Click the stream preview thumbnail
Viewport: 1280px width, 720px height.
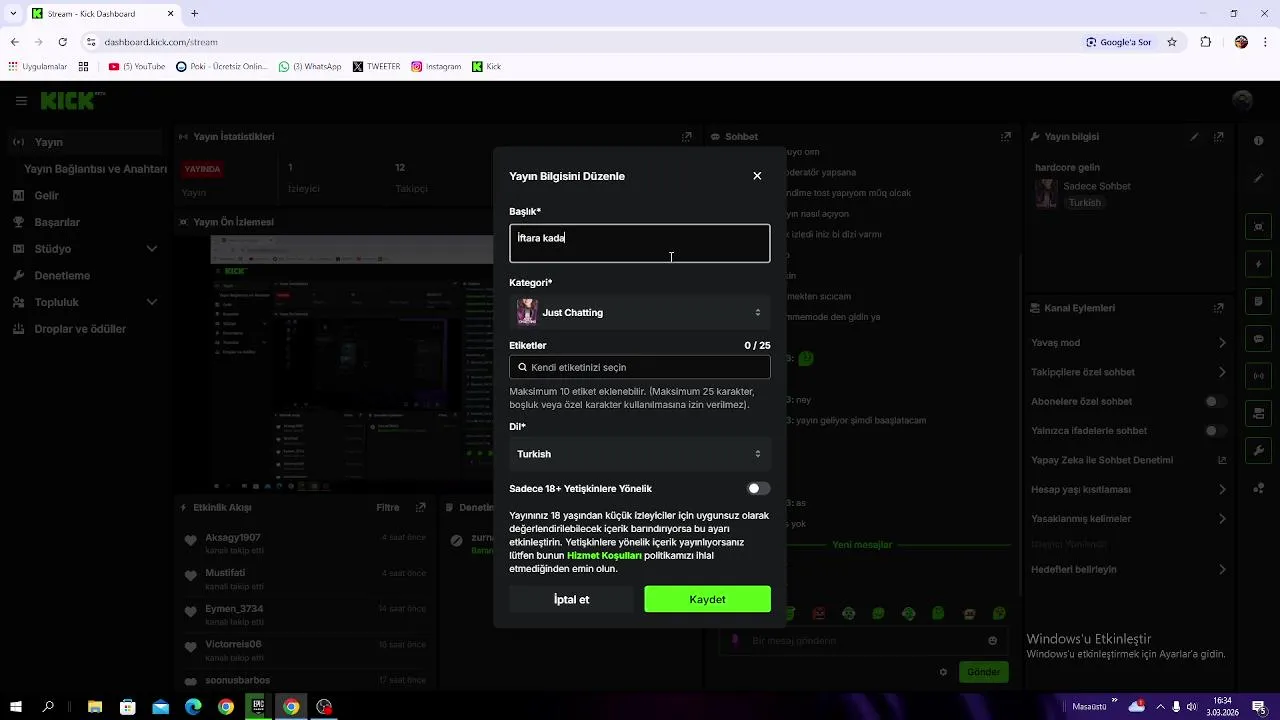pos(352,363)
